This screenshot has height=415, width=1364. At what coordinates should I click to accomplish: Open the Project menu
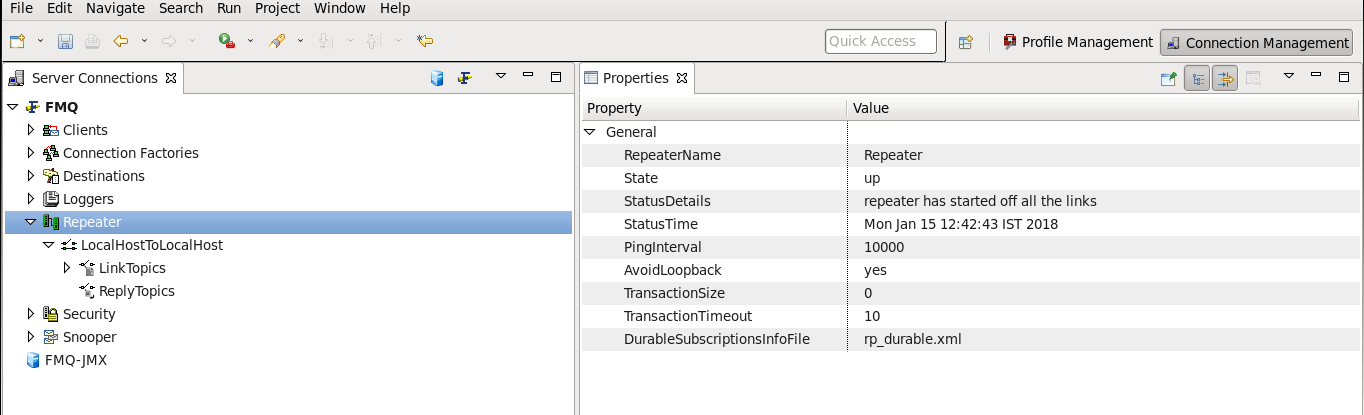pos(277,8)
